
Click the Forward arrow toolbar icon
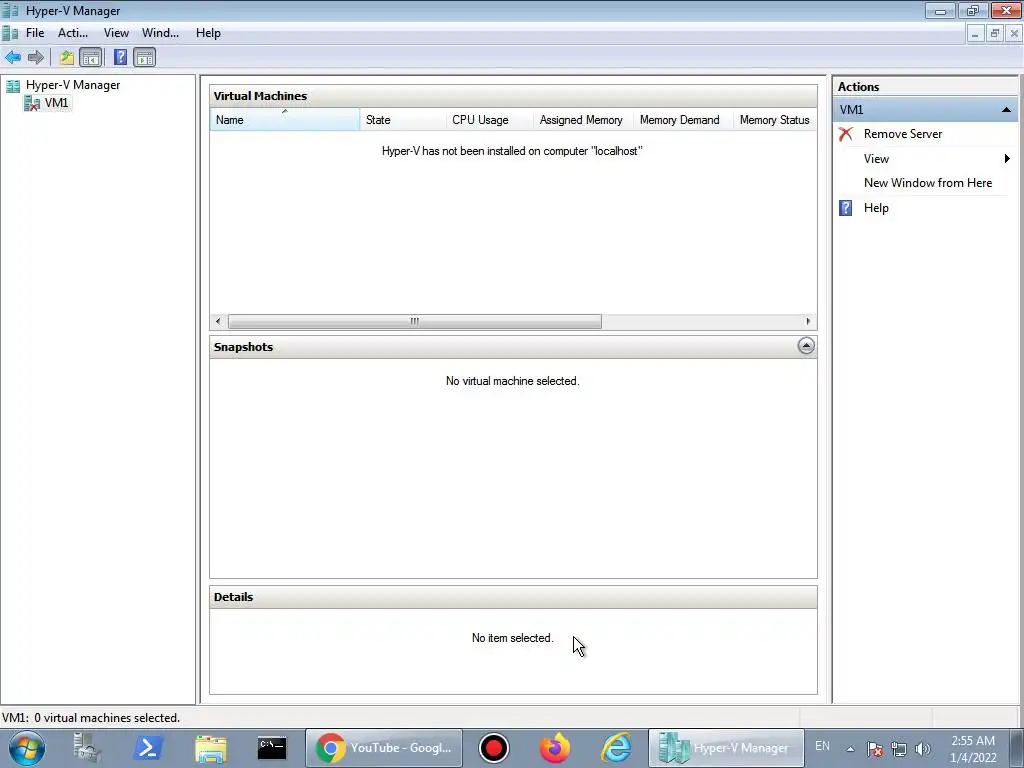click(x=36, y=57)
